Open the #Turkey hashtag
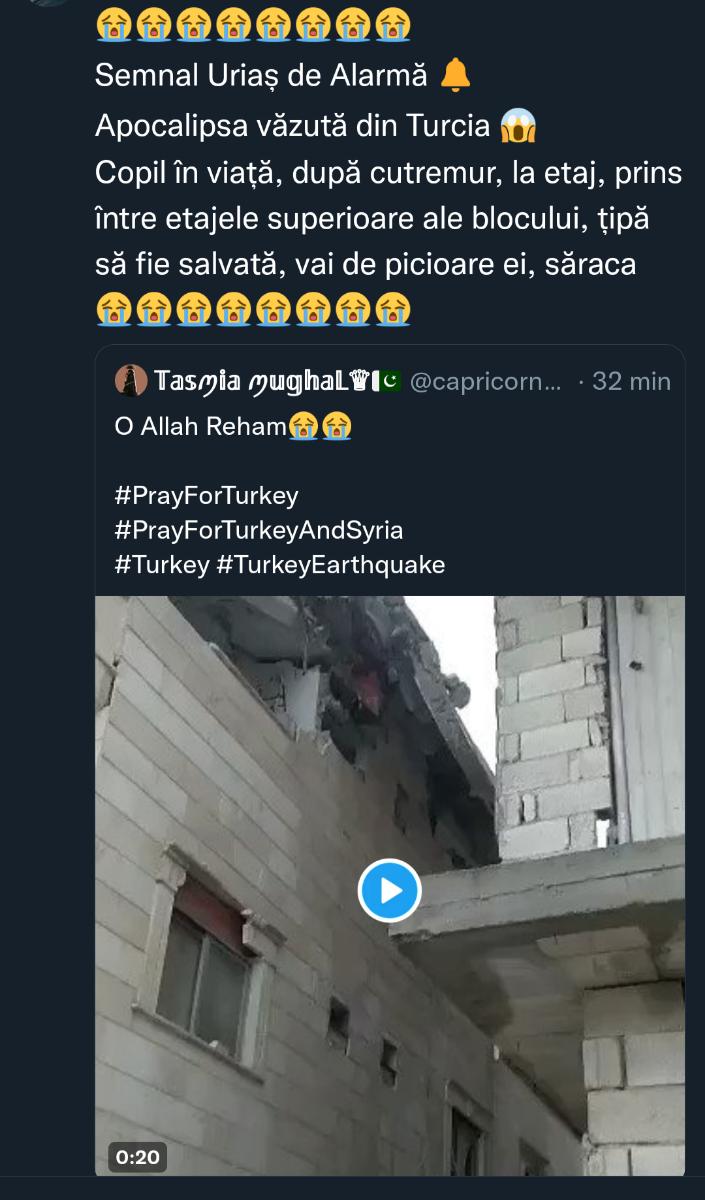The height and width of the screenshot is (1200, 705). (161, 564)
